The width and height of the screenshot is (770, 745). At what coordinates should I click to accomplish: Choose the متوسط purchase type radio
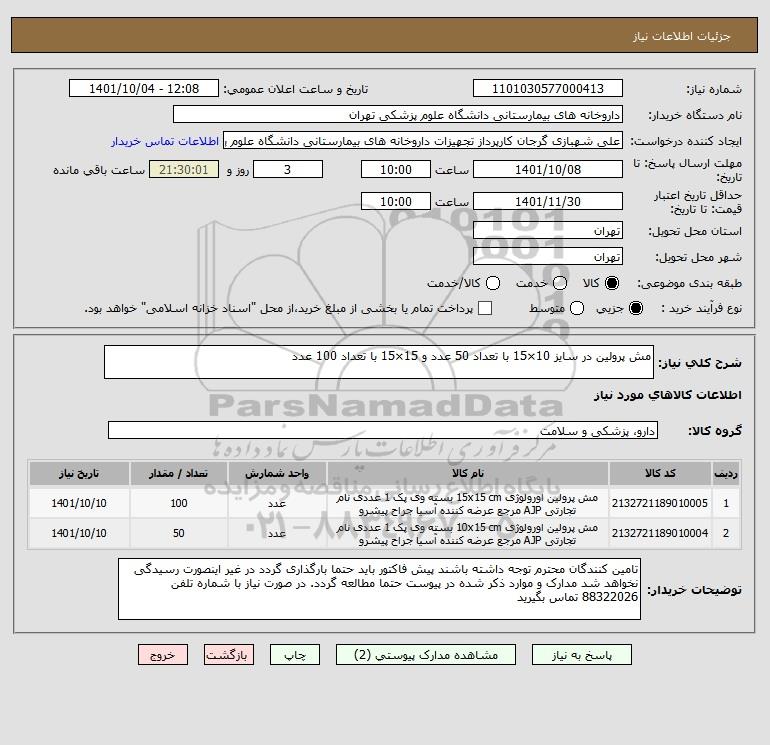pyautogui.click(x=577, y=308)
